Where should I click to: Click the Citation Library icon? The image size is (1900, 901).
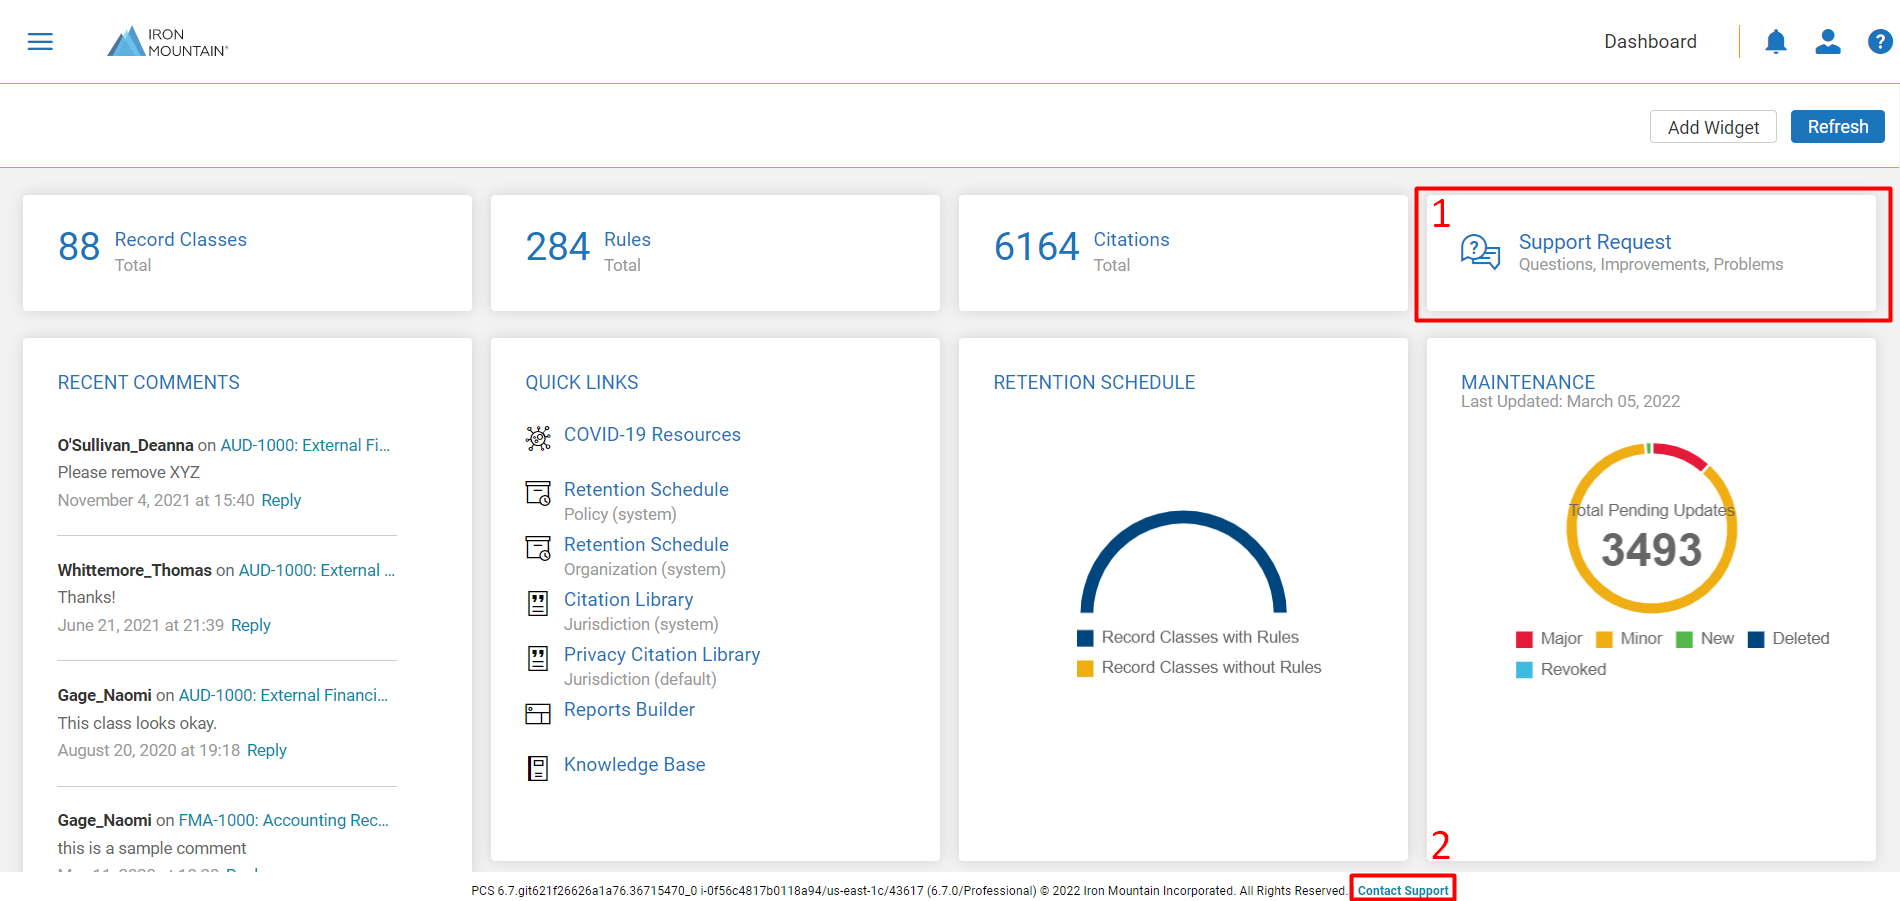538,603
